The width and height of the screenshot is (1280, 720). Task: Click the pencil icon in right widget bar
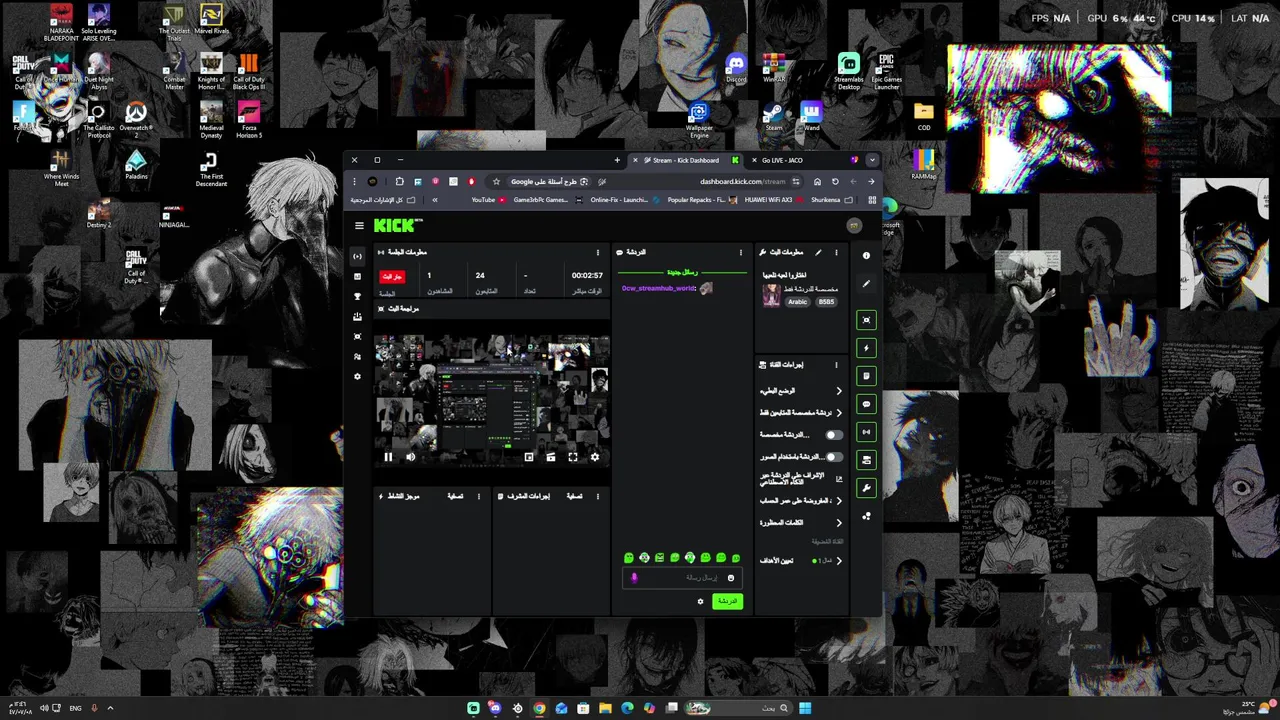(x=866, y=284)
